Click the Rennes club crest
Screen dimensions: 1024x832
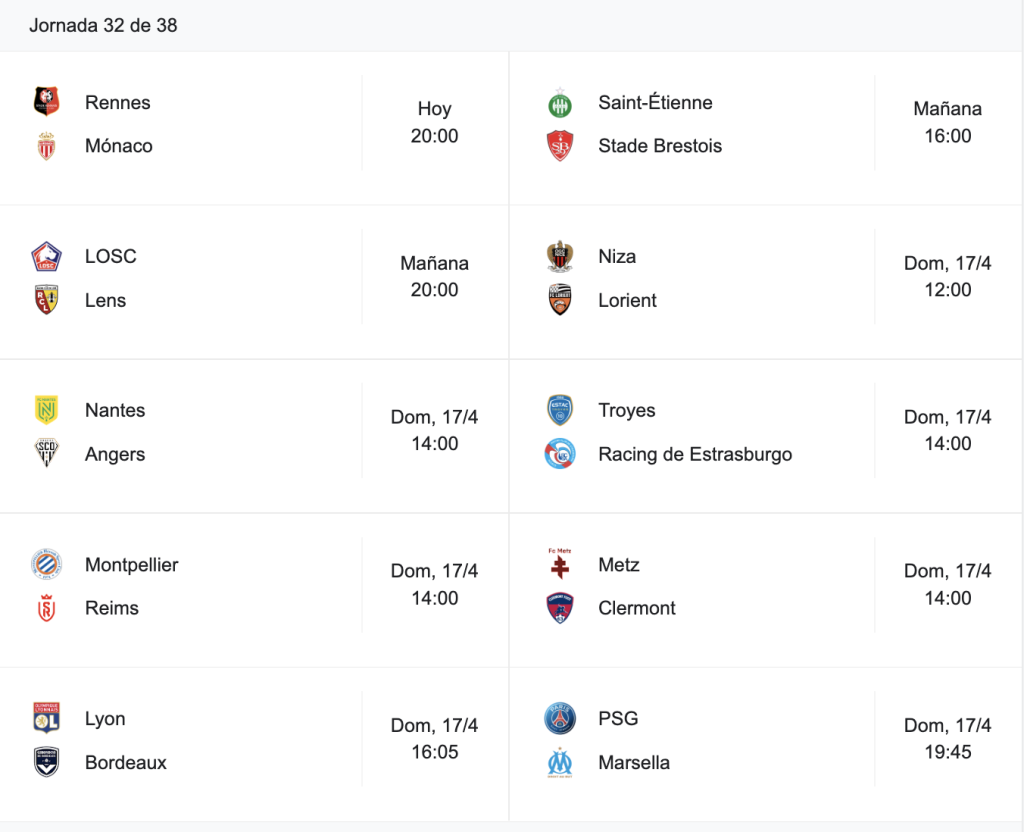(x=46, y=101)
